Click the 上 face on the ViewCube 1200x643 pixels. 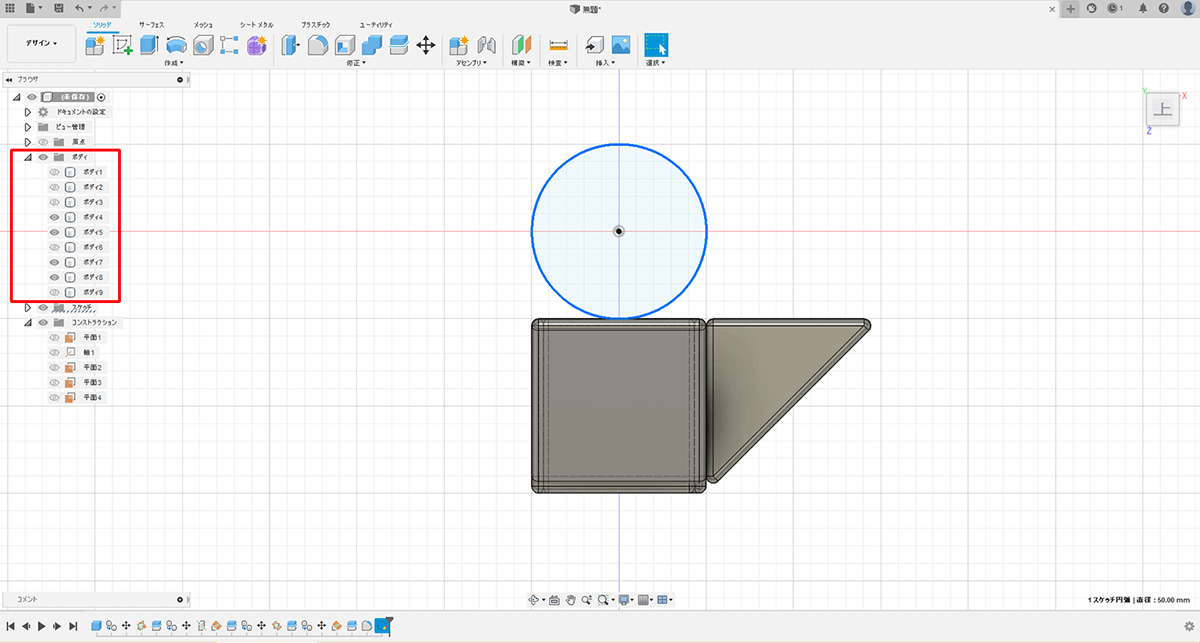(x=1165, y=110)
